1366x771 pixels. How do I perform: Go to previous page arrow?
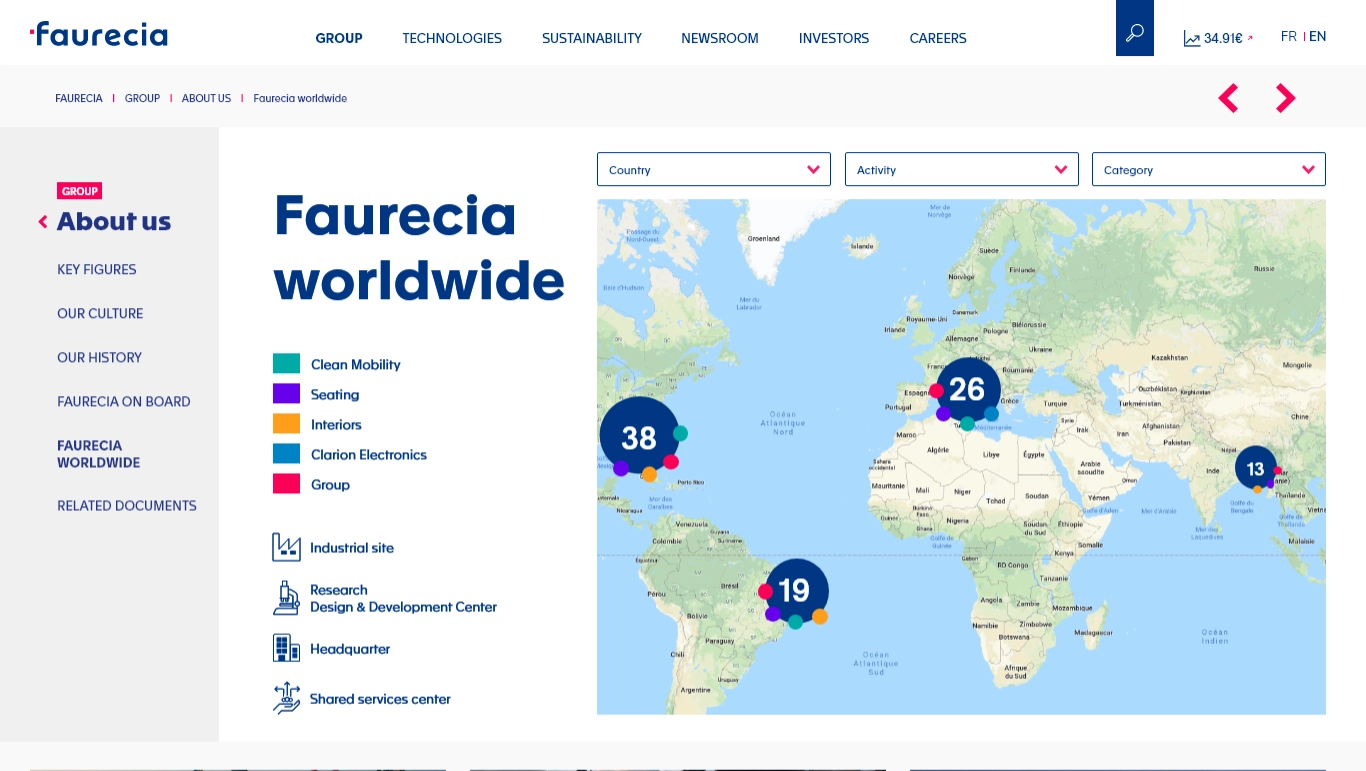[1228, 98]
